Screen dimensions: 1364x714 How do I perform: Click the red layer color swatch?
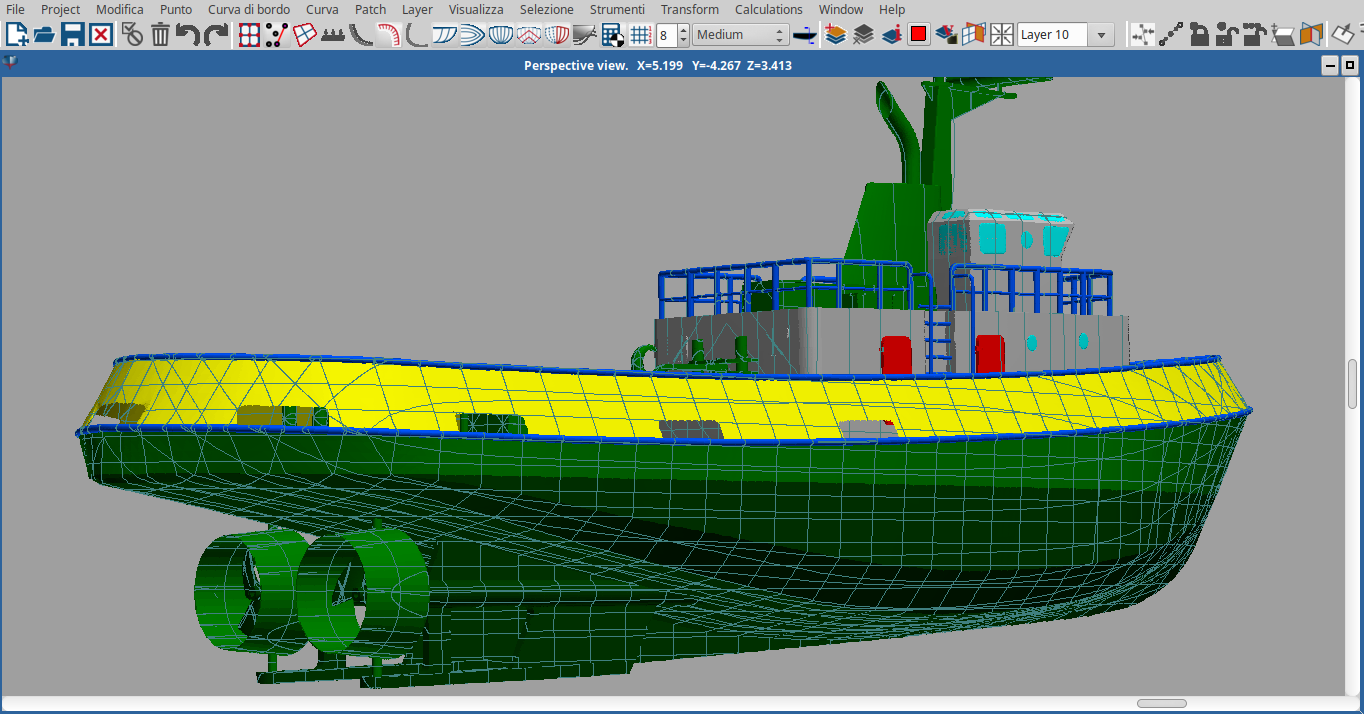tap(918, 35)
